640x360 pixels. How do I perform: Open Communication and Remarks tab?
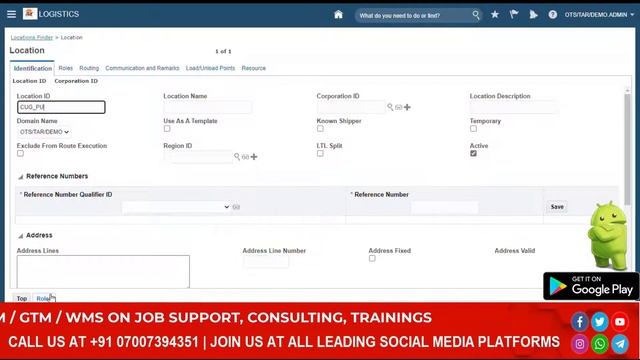pos(142,68)
